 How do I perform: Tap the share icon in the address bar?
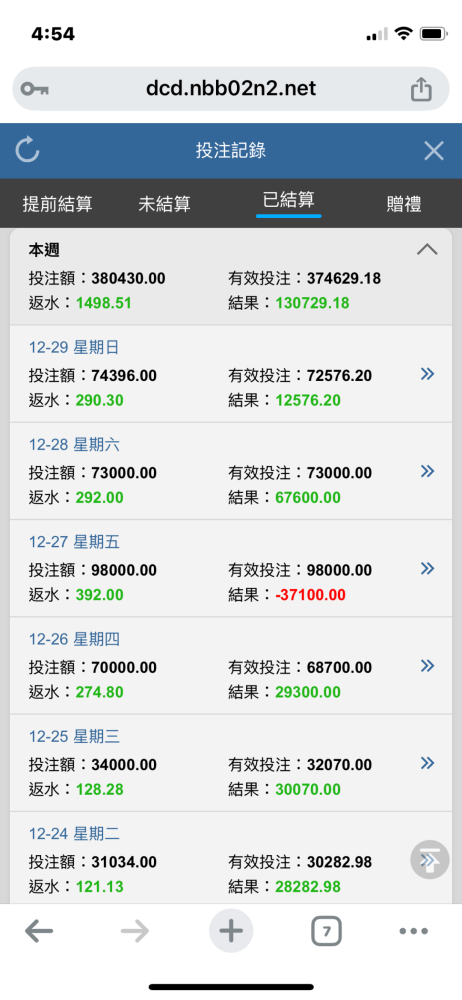[x=421, y=89]
